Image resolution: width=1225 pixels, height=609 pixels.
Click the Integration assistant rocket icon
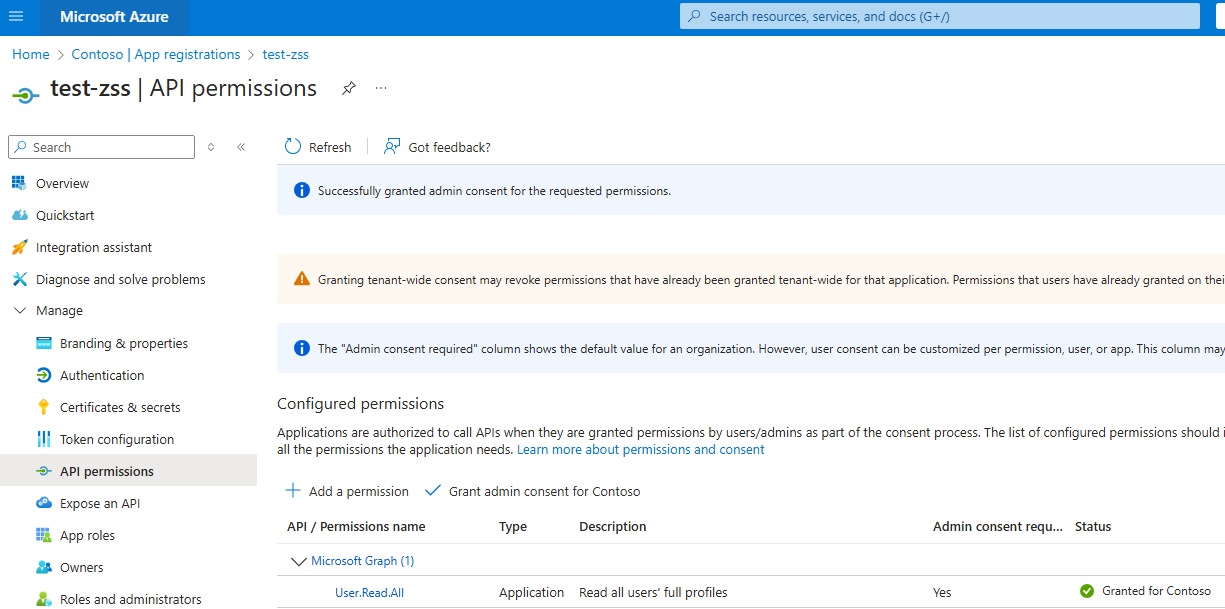pos(19,247)
